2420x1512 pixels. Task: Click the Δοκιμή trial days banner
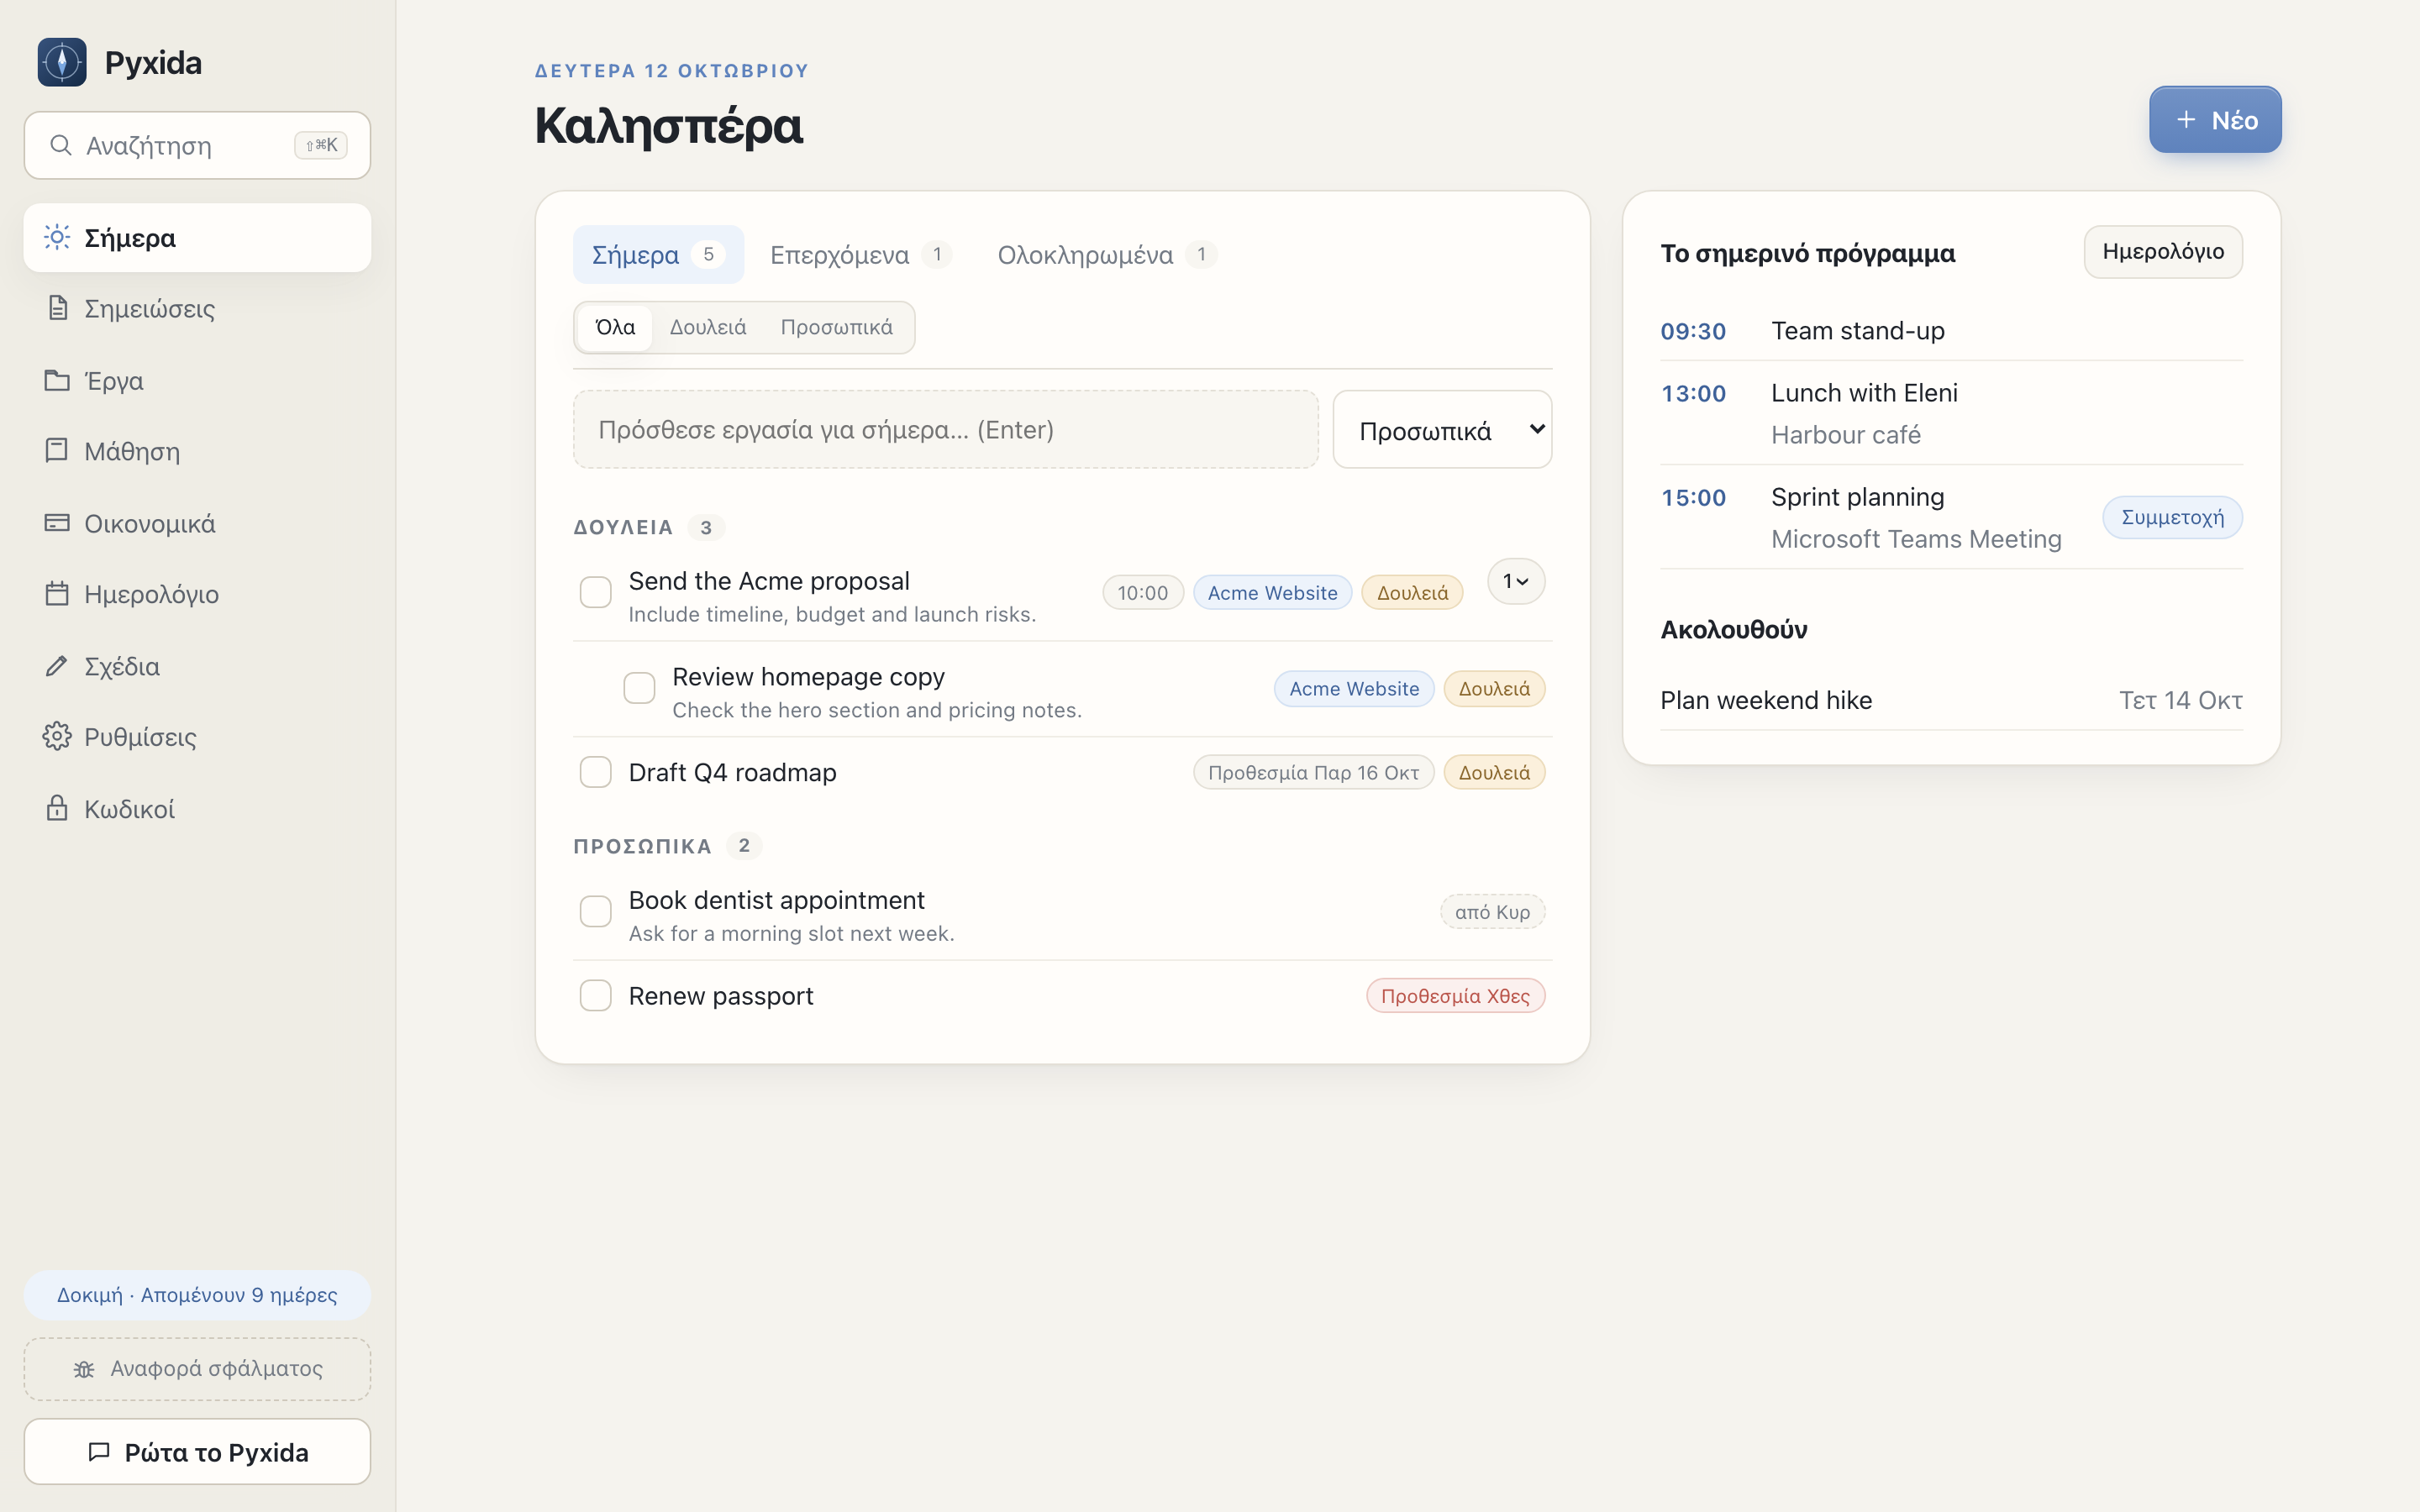pyautogui.click(x=197, y=1295)
